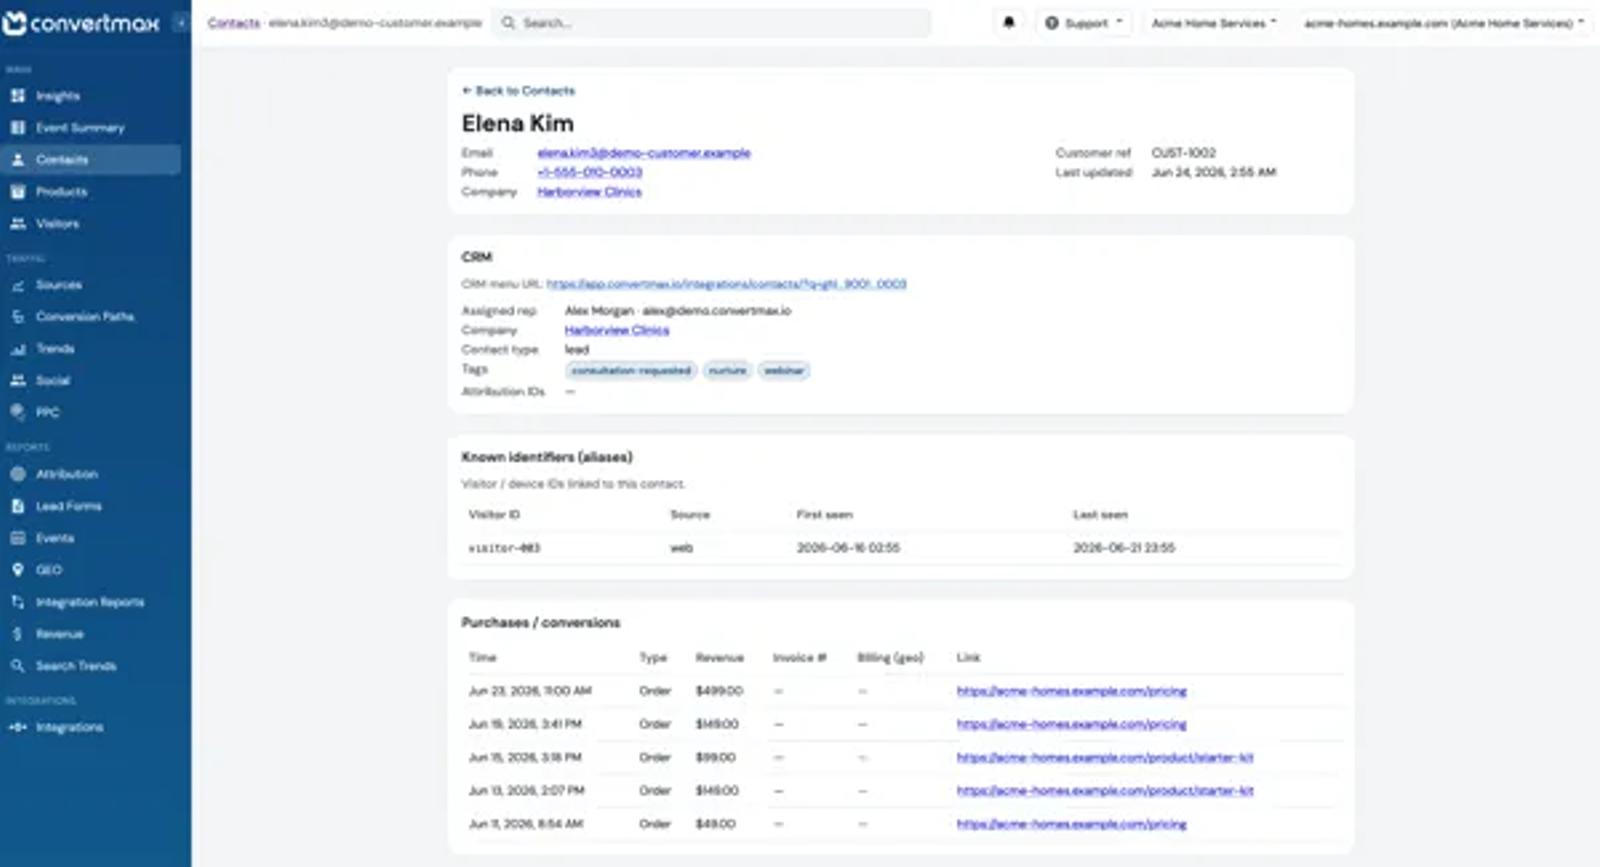1600x867 pixels.
Task: Open the Acme Home Services account dropdown
Action: click(x=1214, y=23)
